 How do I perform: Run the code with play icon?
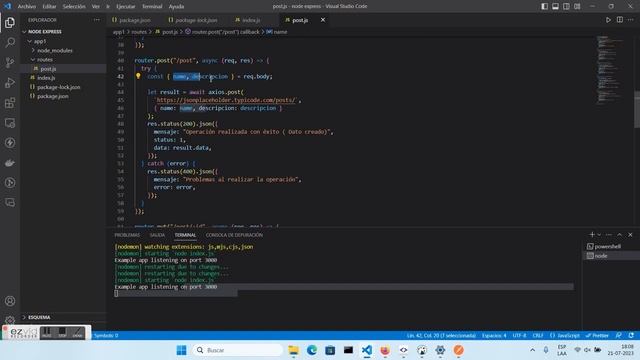click(x=608, y=20)
